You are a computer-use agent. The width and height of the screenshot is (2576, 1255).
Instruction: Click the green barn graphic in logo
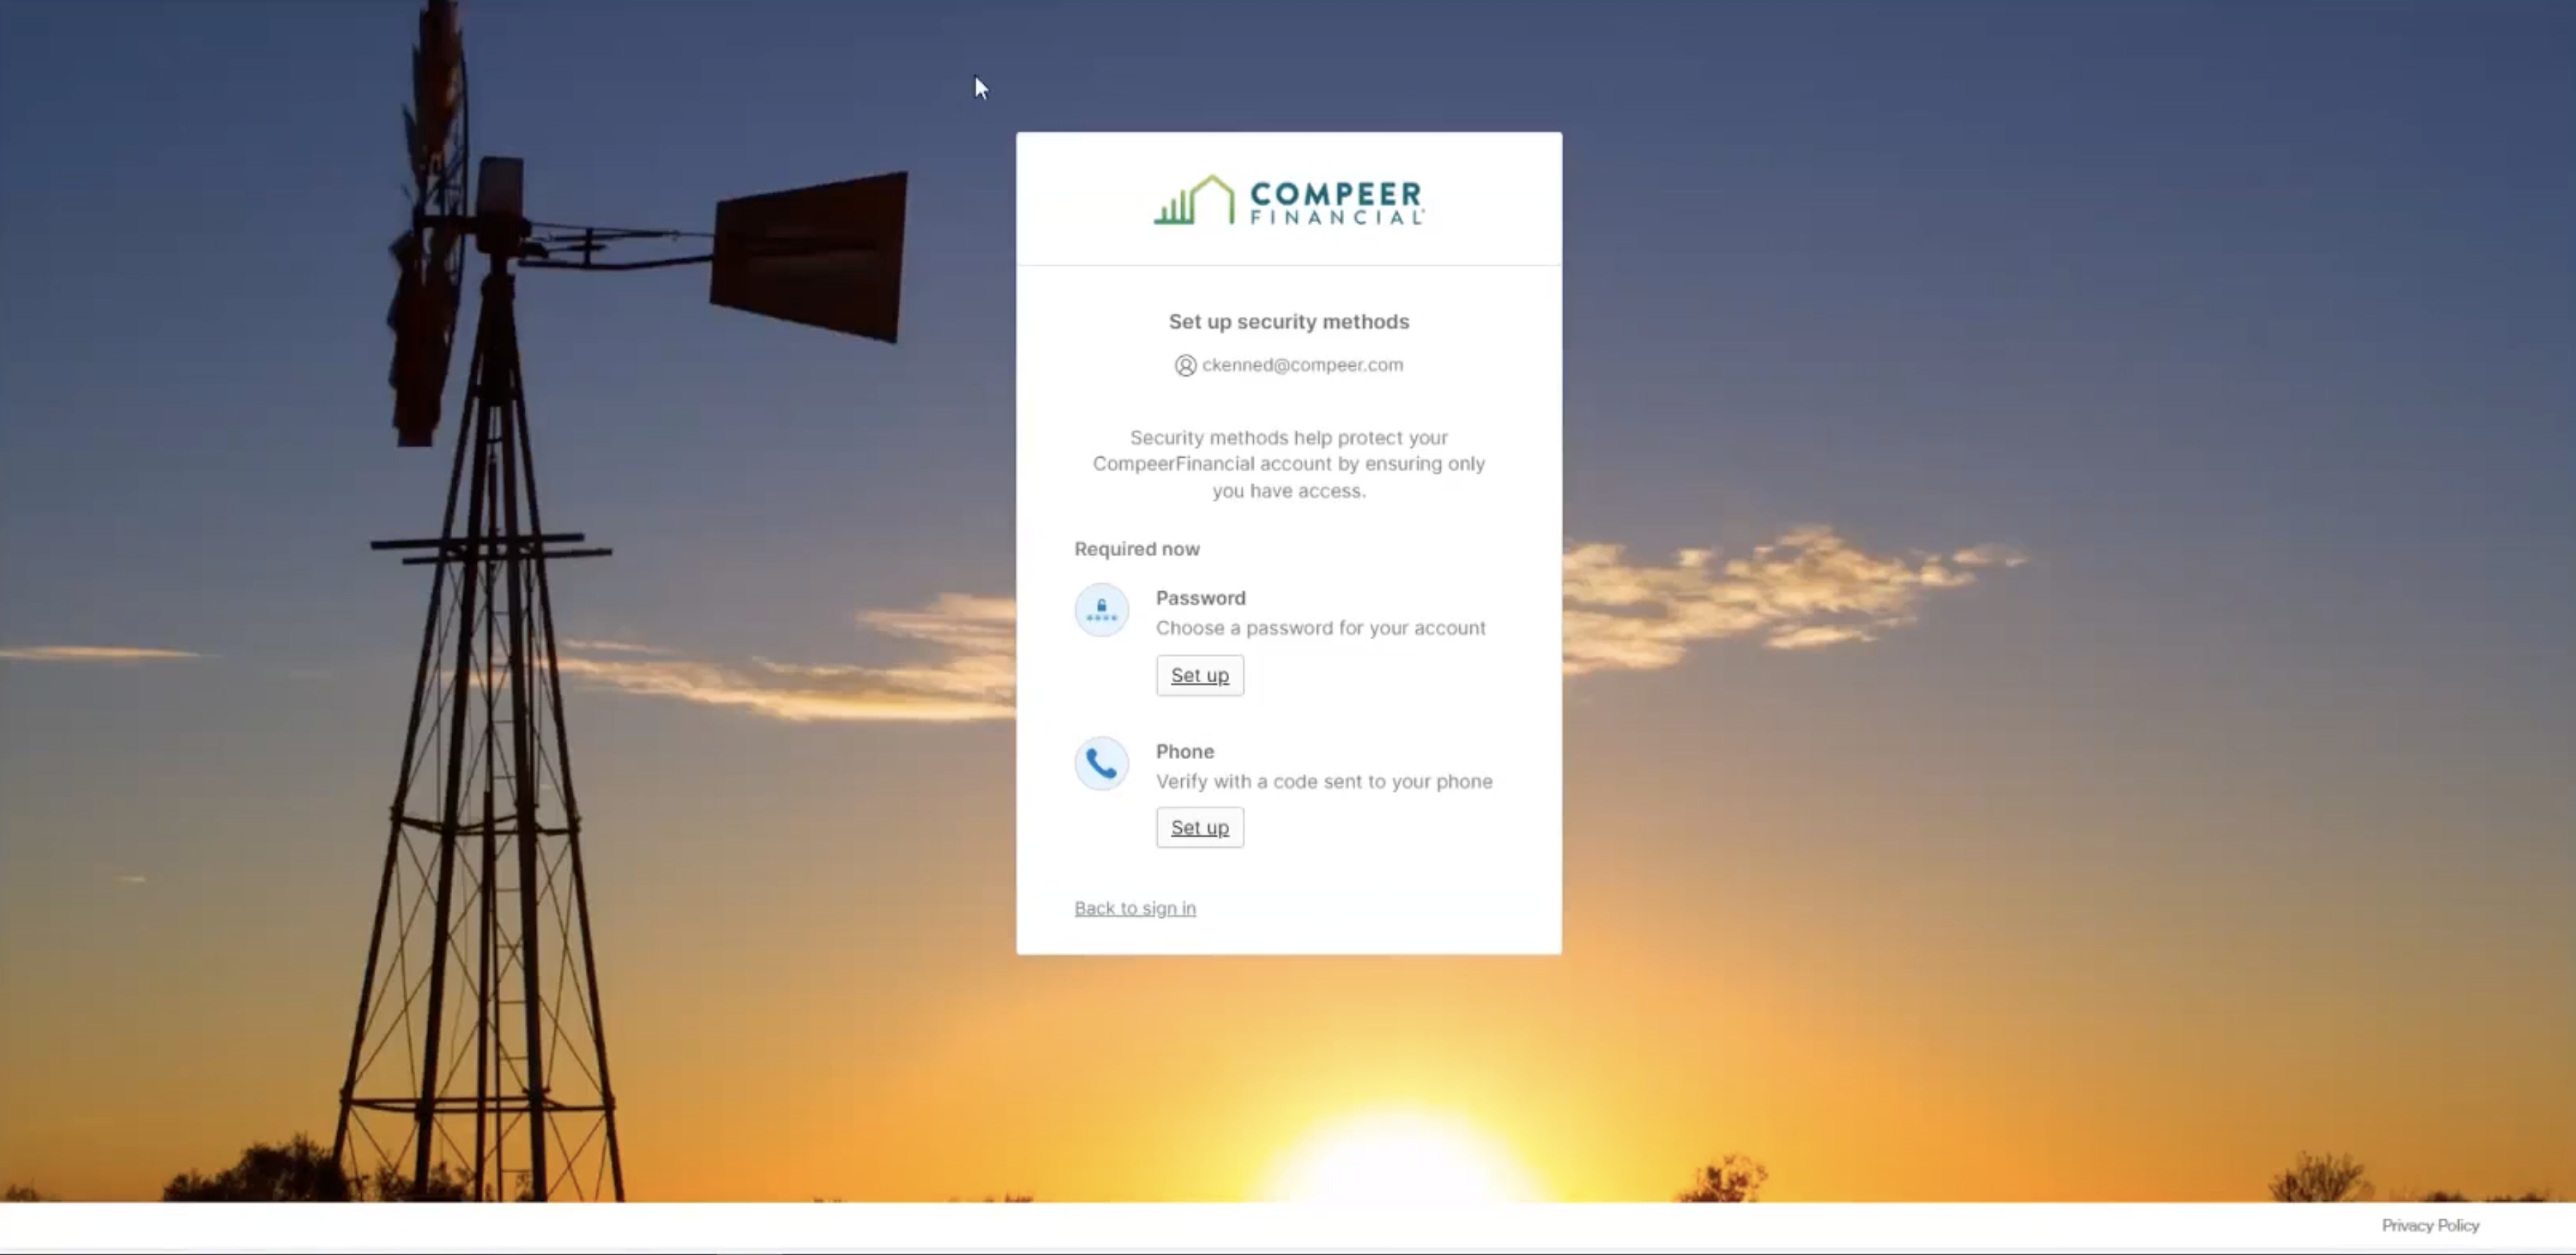click(1194, 201)
